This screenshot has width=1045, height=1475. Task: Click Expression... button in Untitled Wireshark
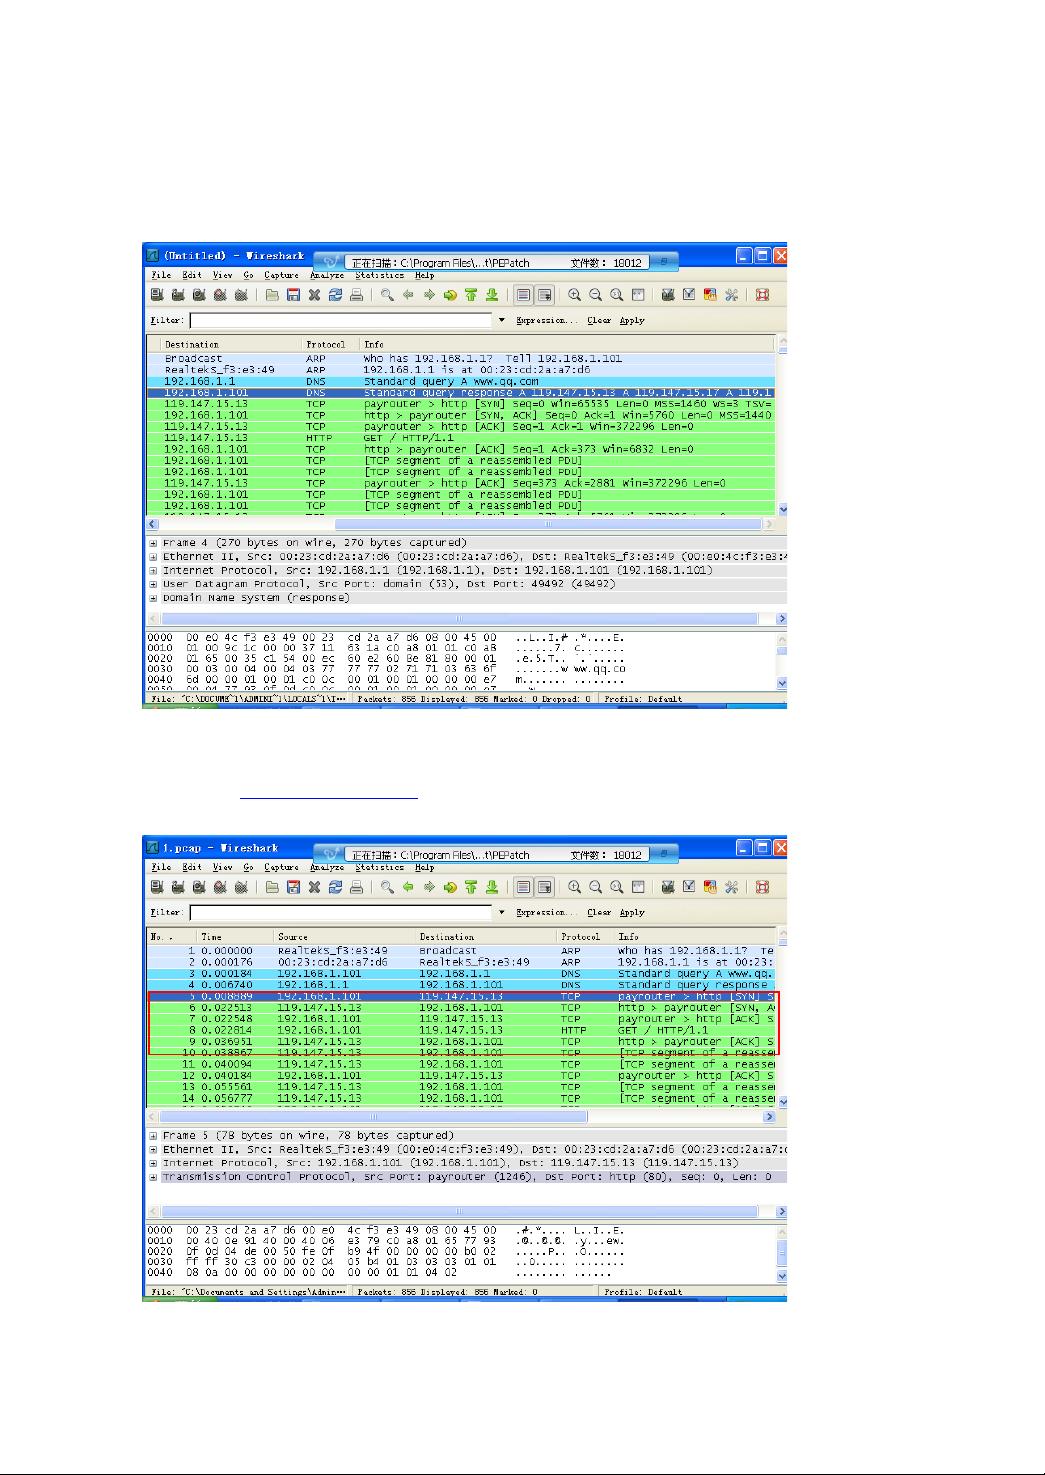click(547, 321)
